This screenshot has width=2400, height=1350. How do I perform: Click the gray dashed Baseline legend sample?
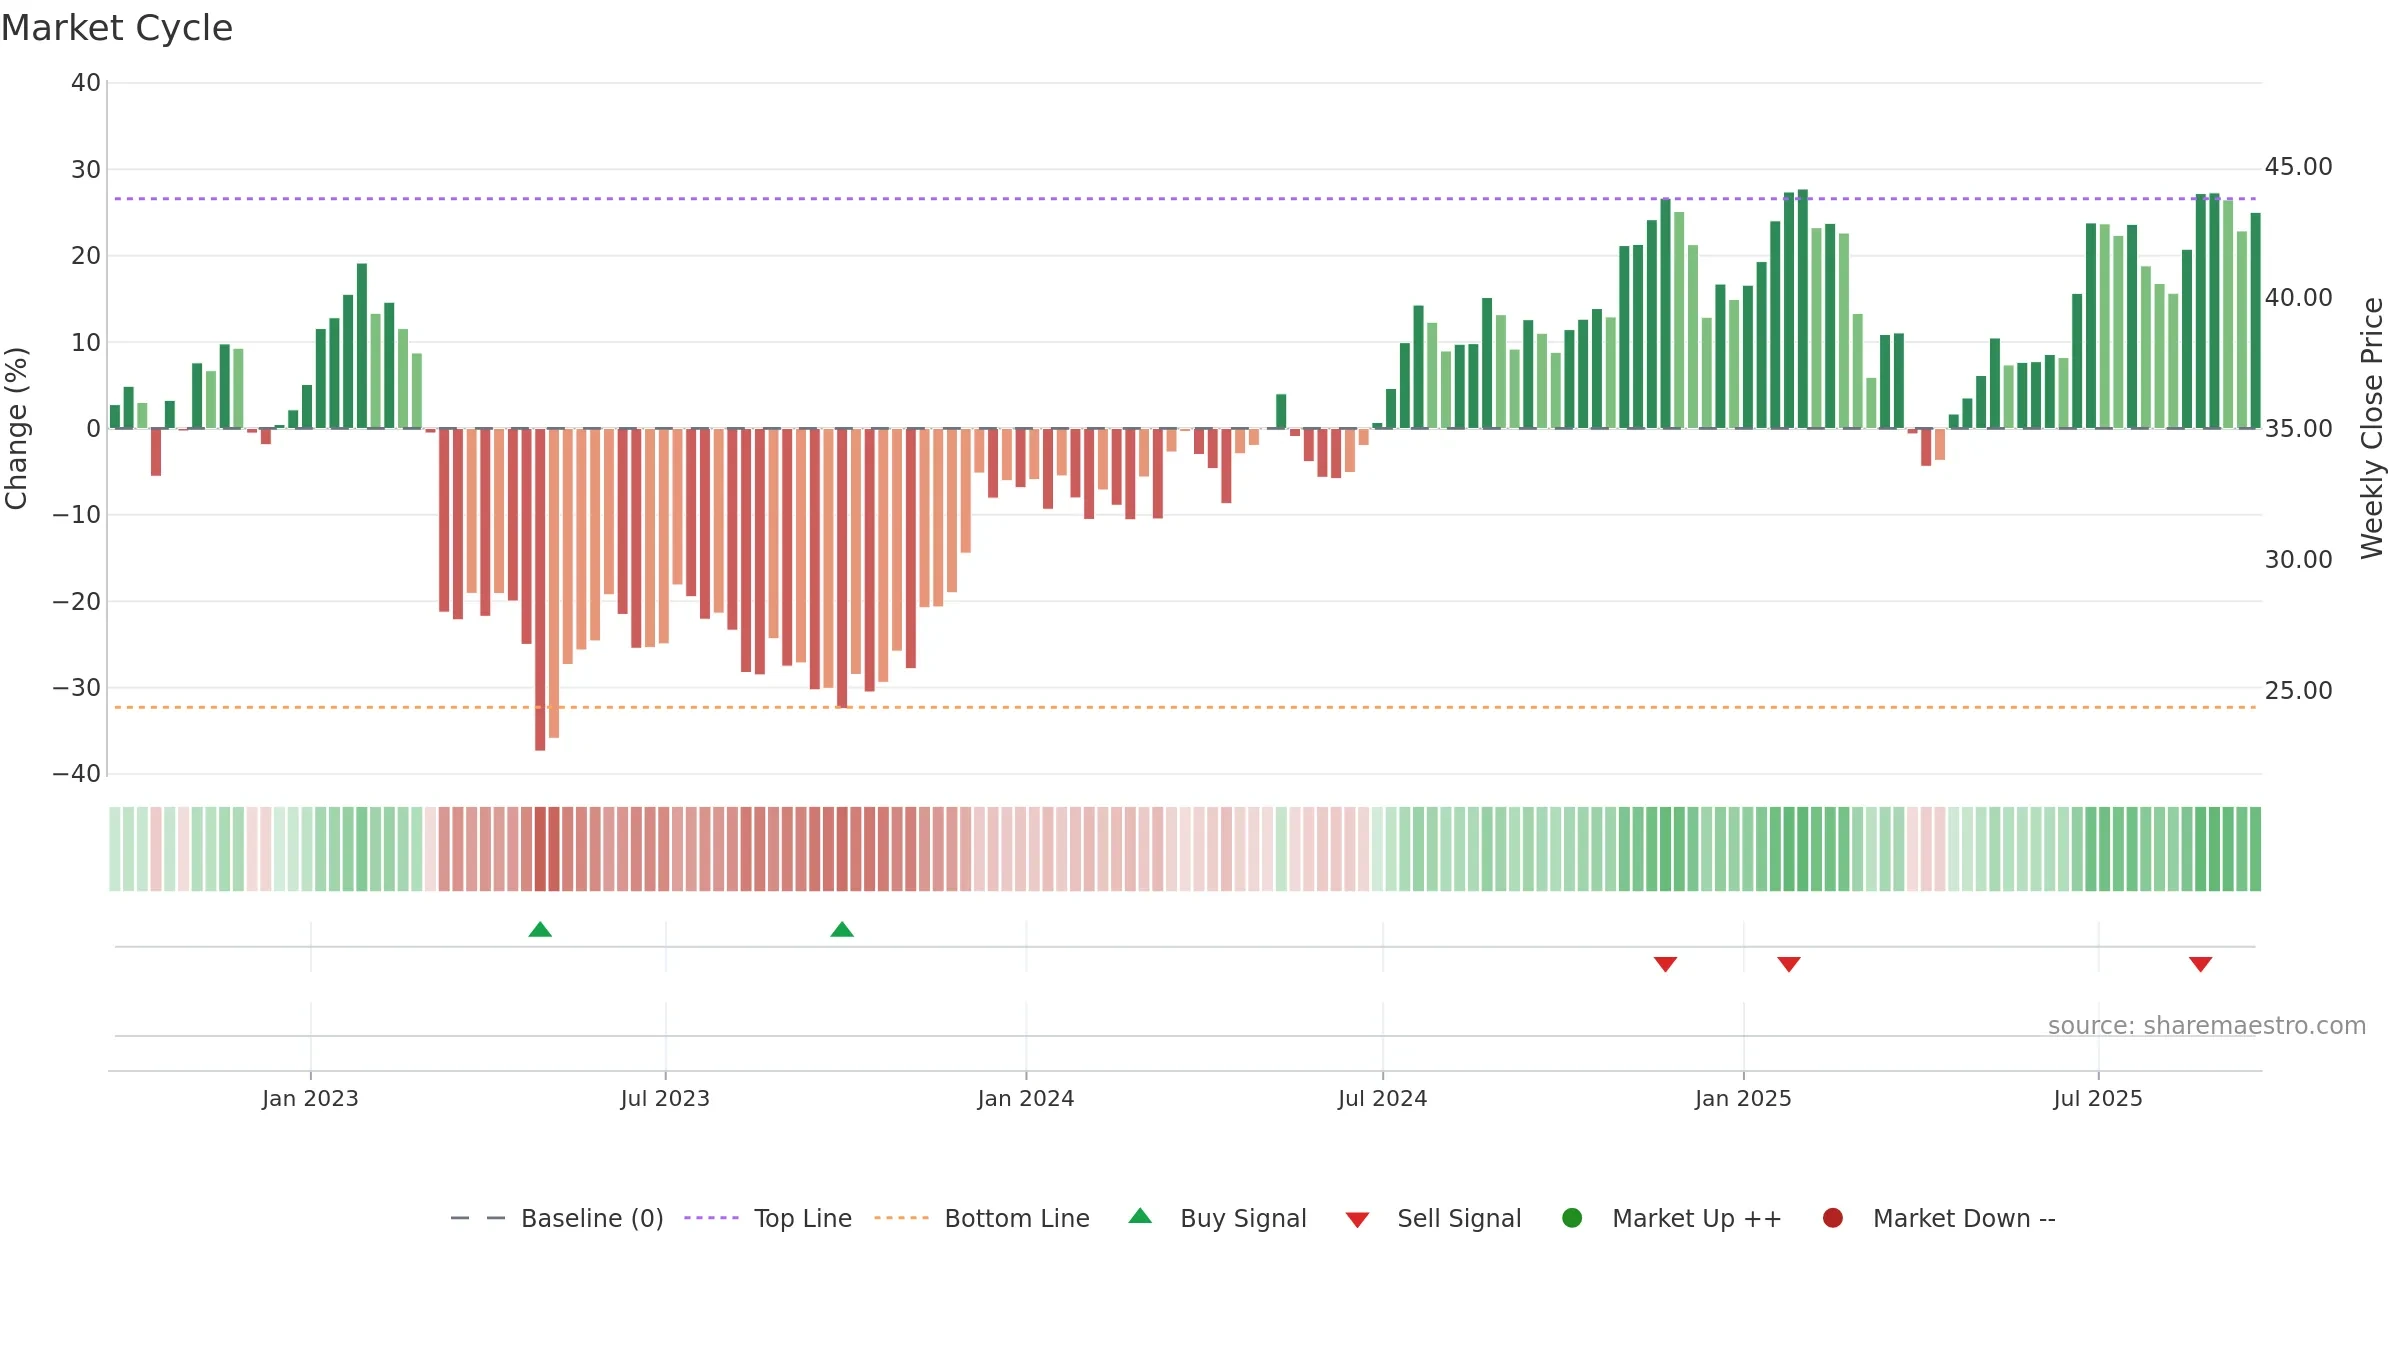[x=478, y=1218]
